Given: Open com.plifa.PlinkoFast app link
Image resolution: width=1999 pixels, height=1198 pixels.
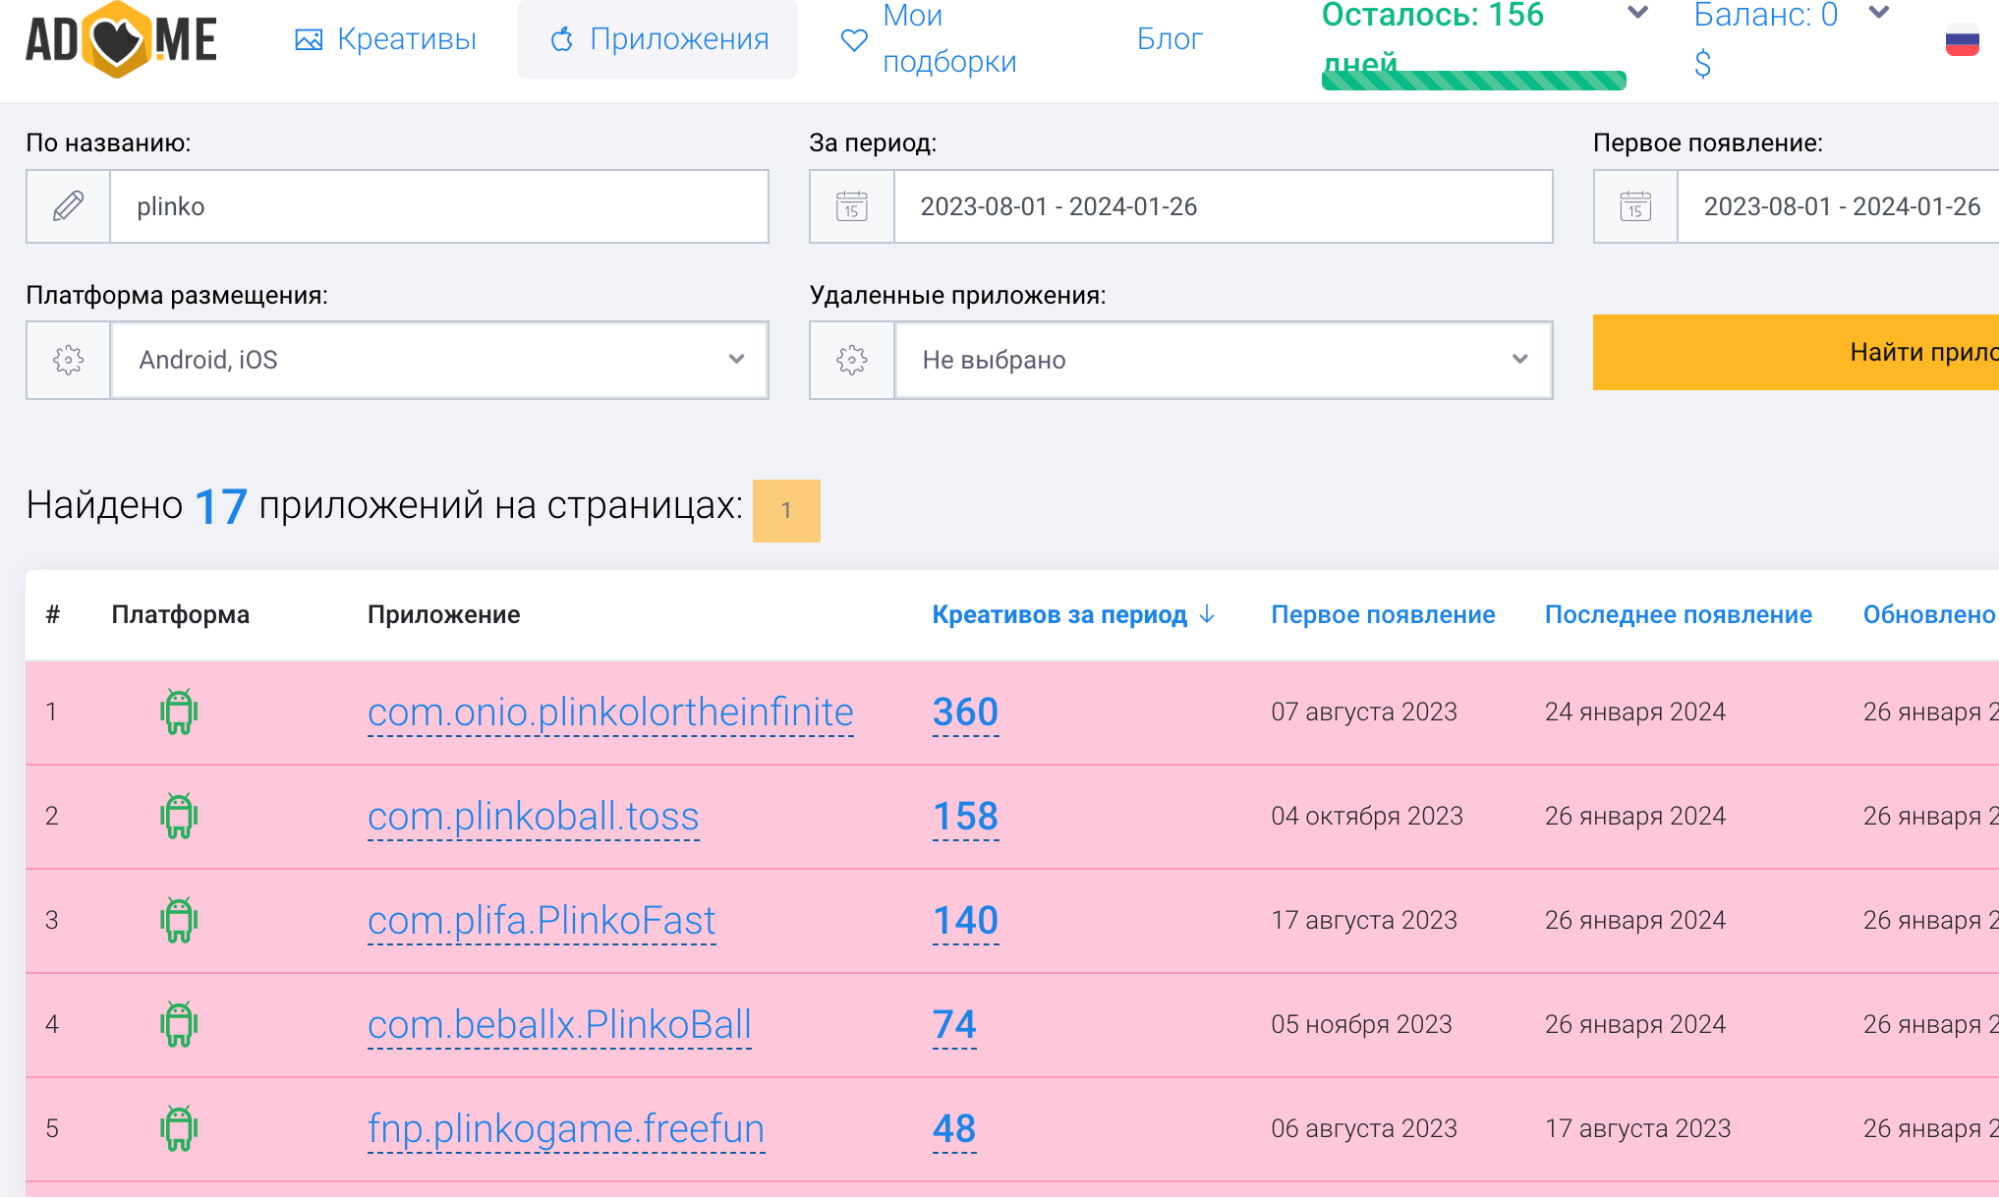Looking at the screenshot, I should (541, 920).
